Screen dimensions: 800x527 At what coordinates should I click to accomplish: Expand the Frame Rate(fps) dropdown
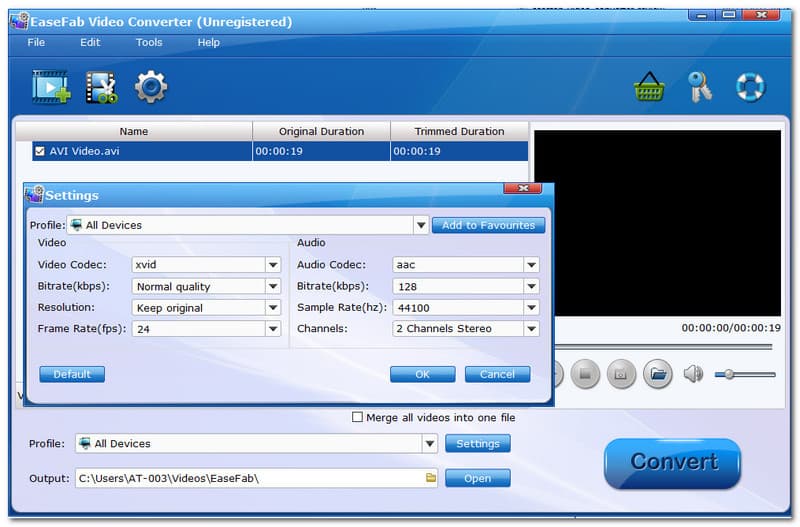(x=273, y=329)
